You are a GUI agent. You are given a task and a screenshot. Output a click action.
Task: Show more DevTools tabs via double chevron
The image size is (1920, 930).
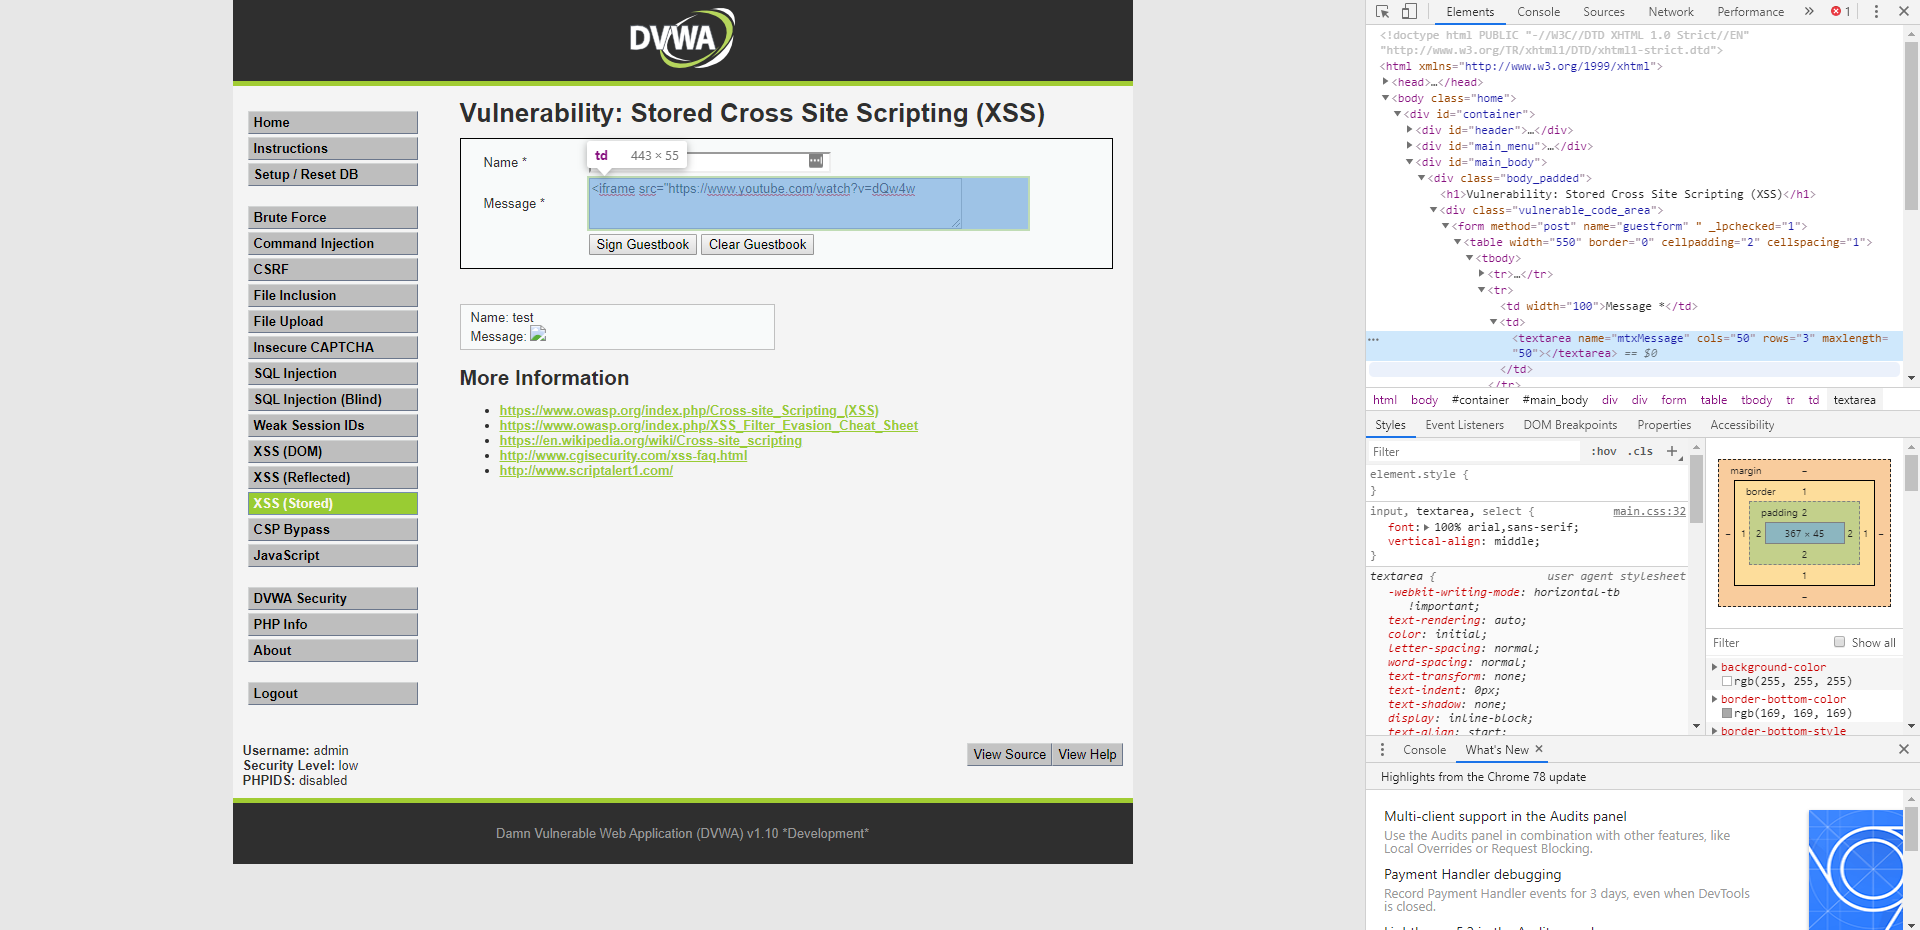click(1808, 12)
